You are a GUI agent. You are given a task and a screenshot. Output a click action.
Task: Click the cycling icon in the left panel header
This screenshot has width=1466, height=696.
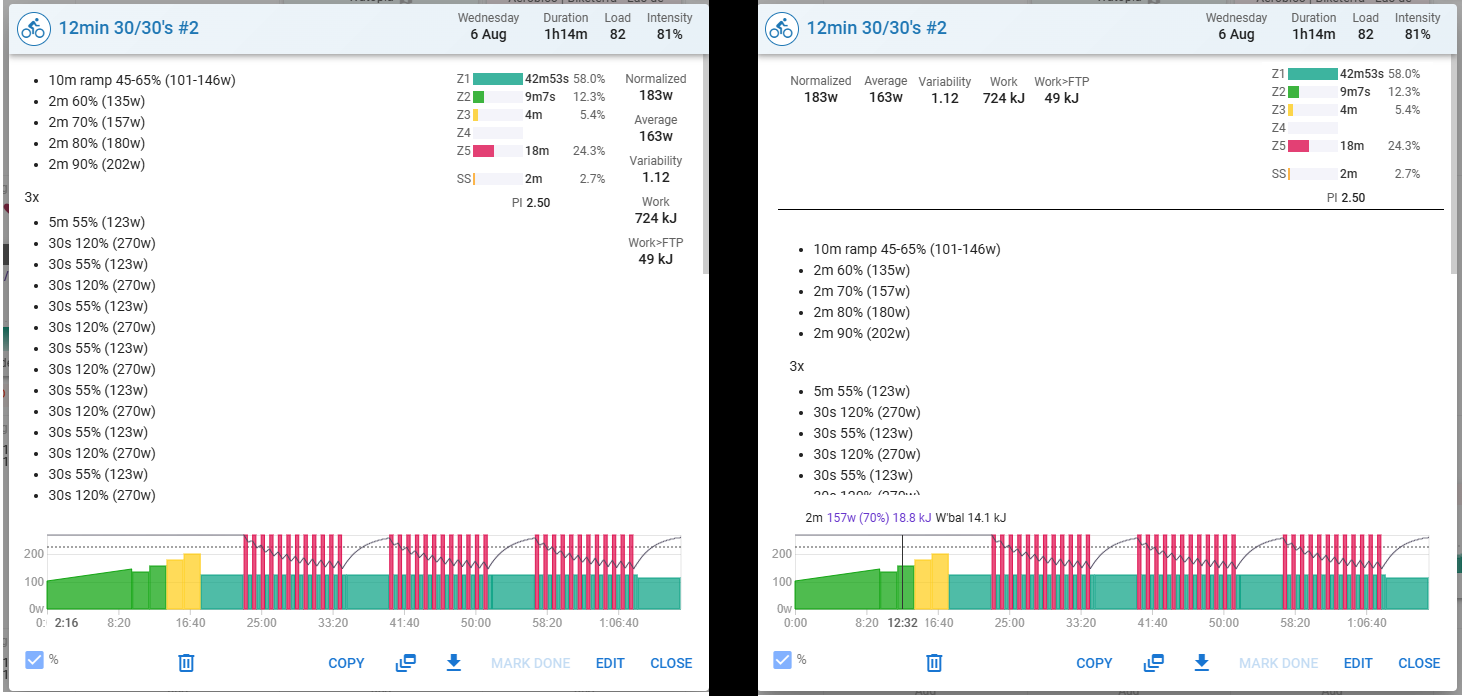[34, 28]
